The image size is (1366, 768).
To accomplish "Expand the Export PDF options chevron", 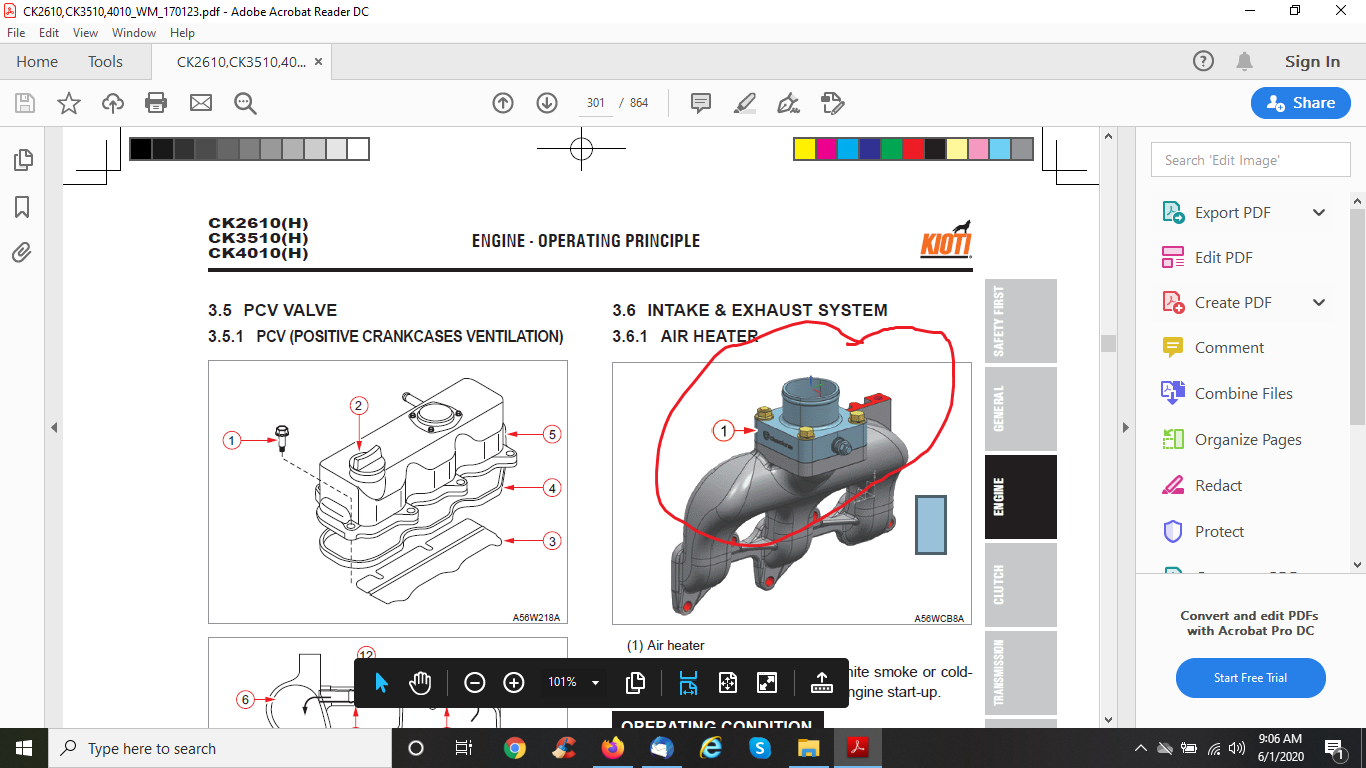I will (1319, 212).
